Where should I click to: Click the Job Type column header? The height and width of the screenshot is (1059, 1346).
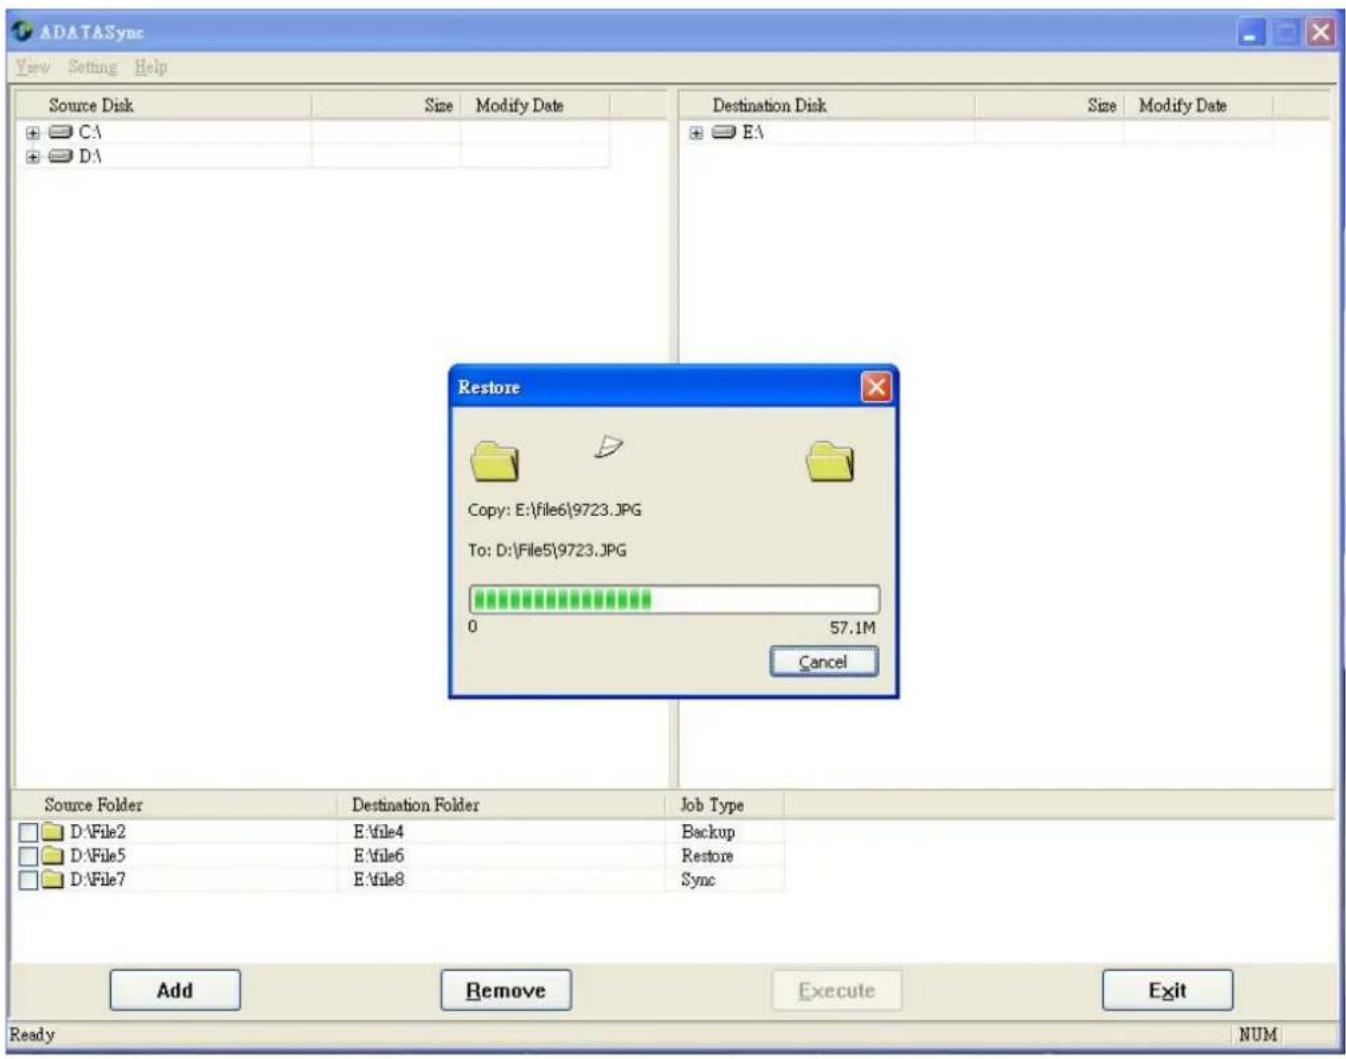(x=725, y=804)
